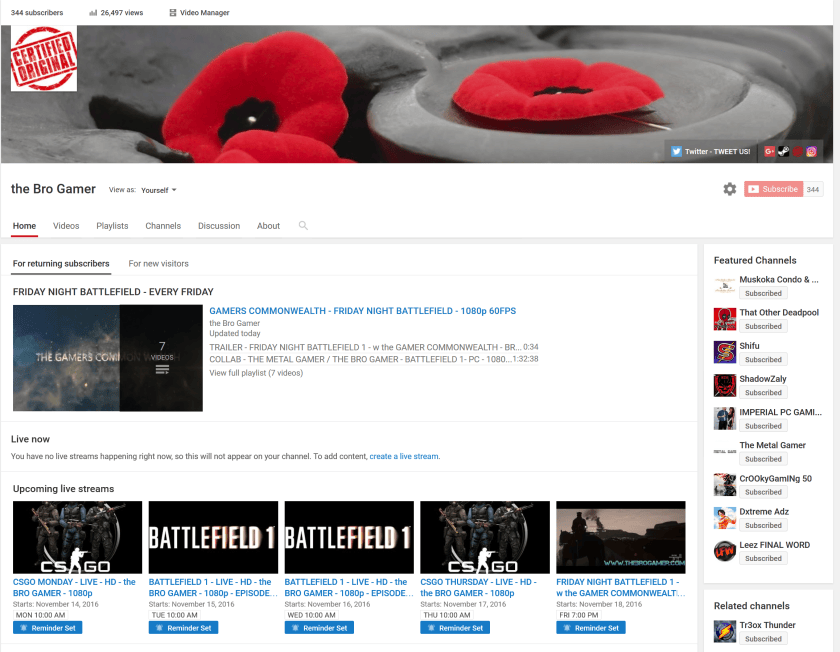Open the That Other Deadpool channel avatar

(725, 319)
